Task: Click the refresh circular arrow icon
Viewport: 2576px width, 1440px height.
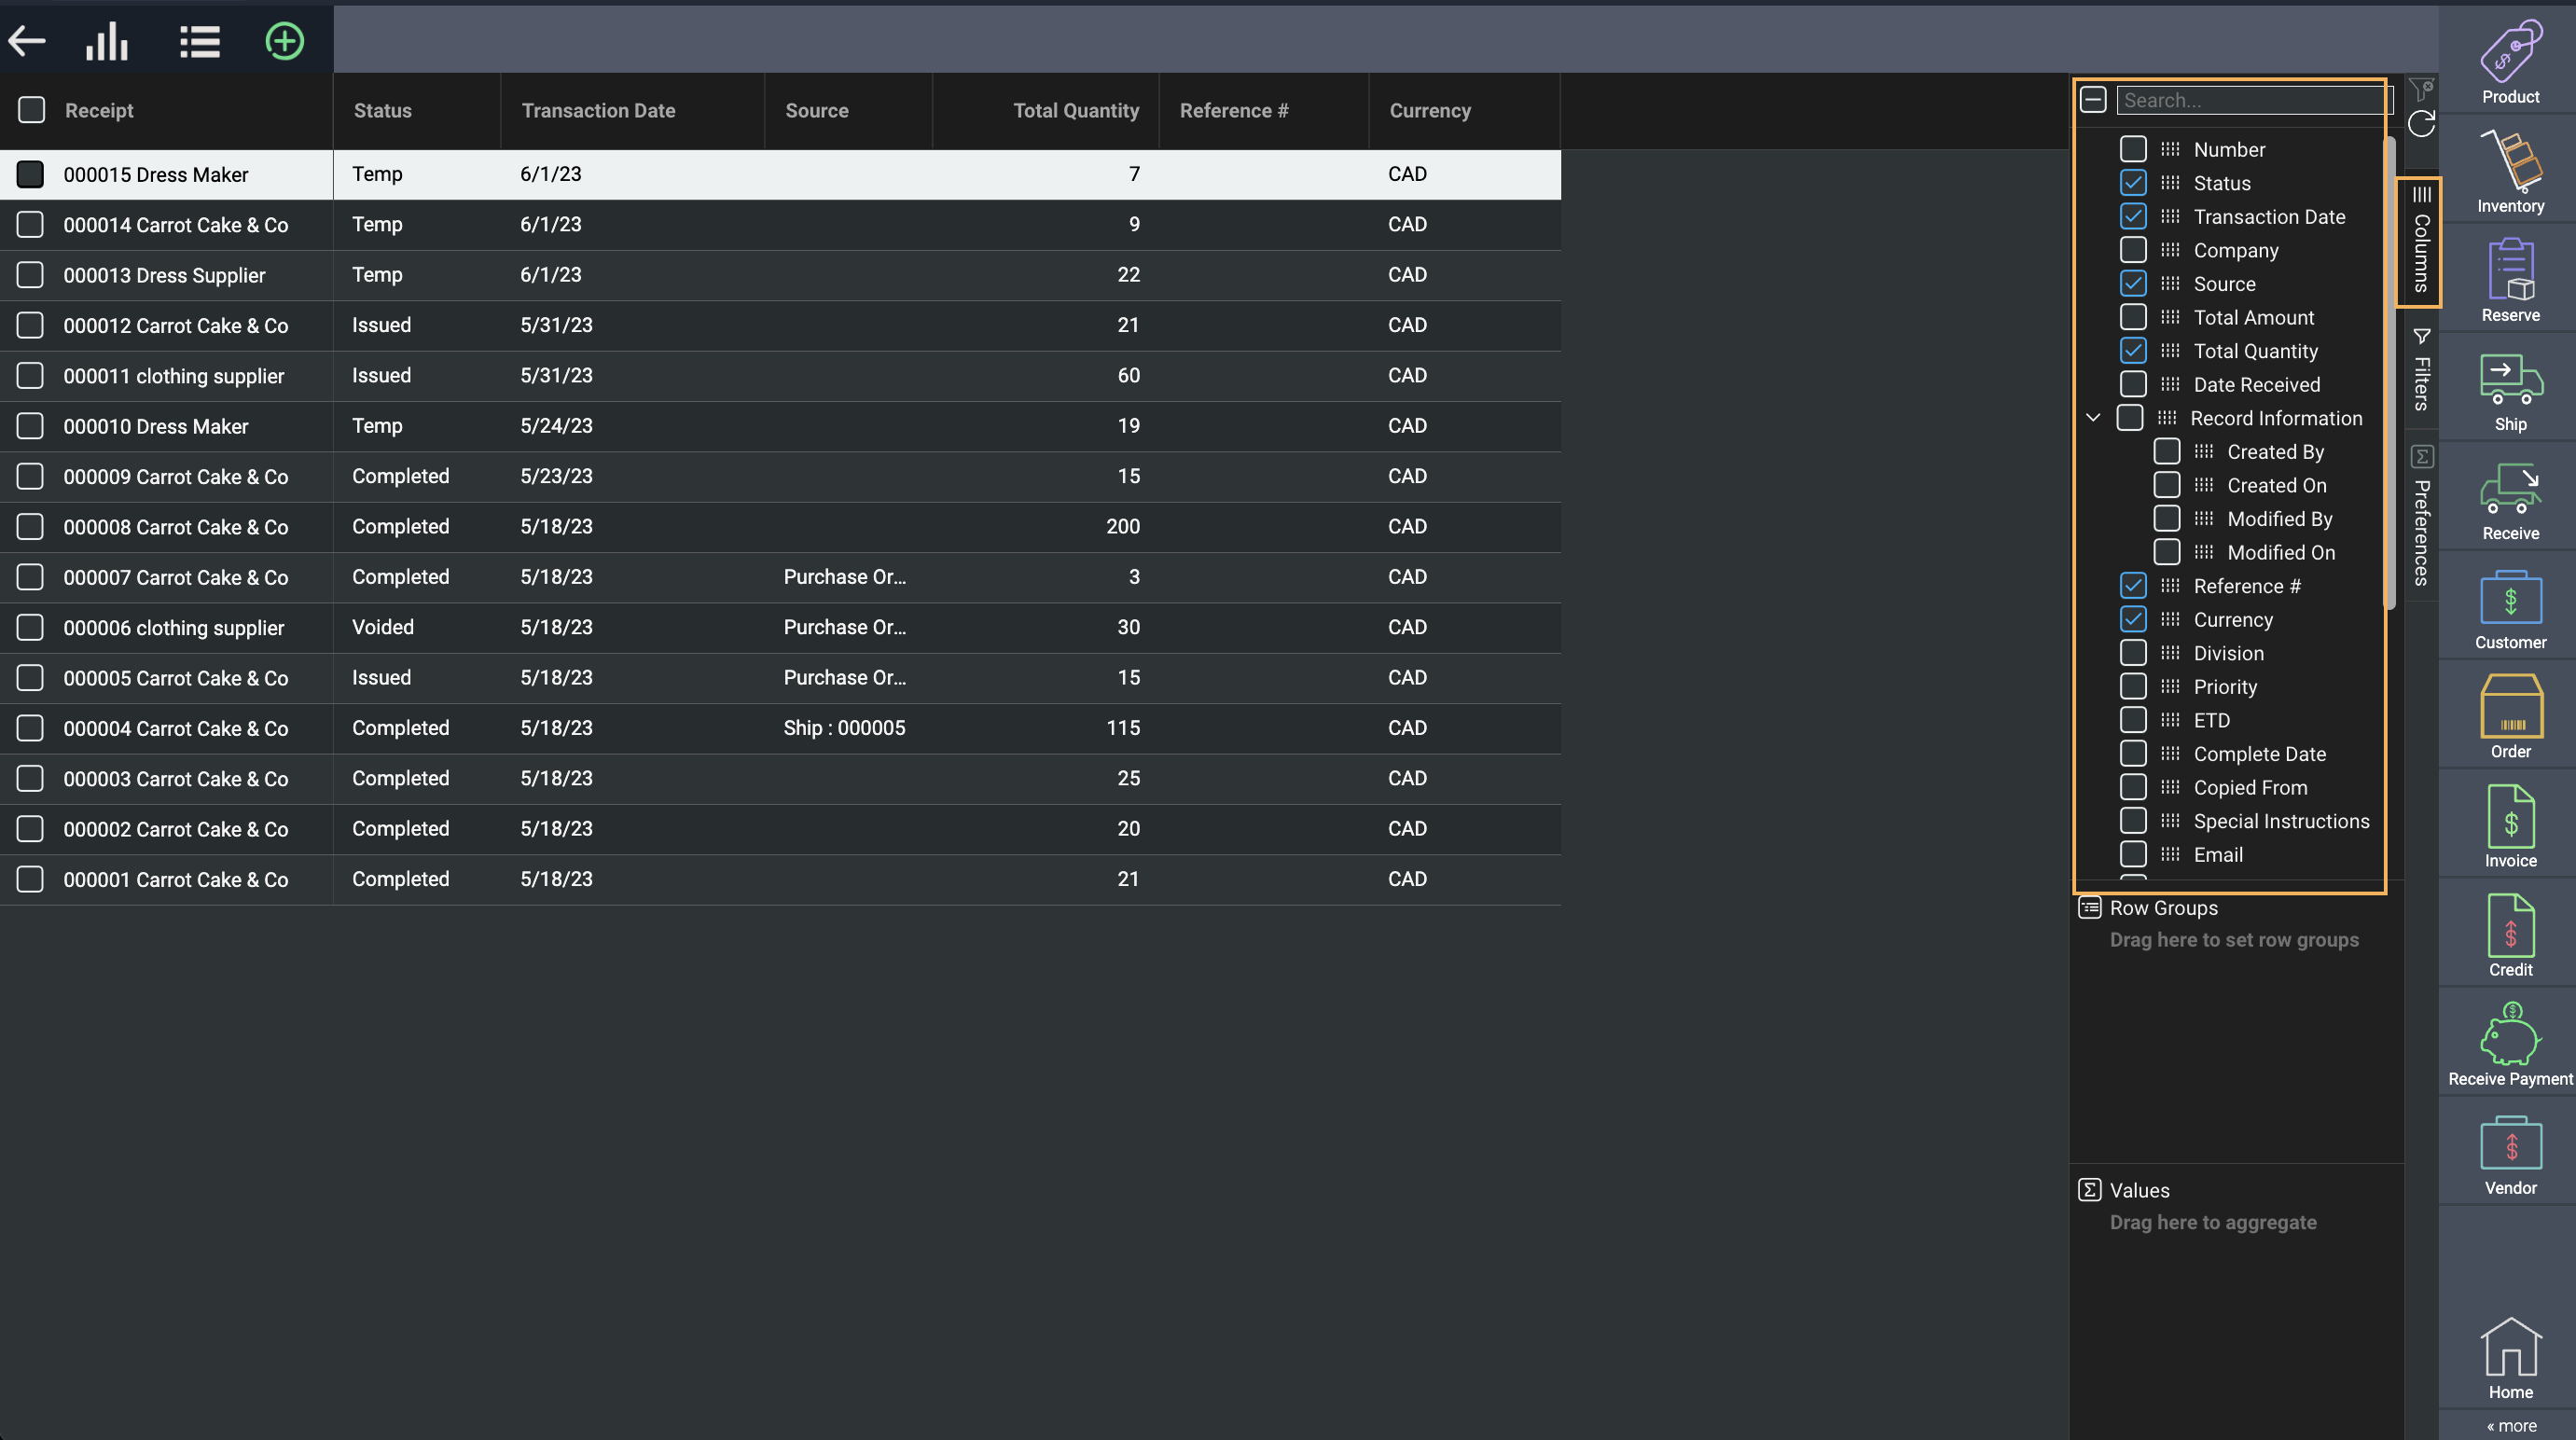Action: point(2421,124)
